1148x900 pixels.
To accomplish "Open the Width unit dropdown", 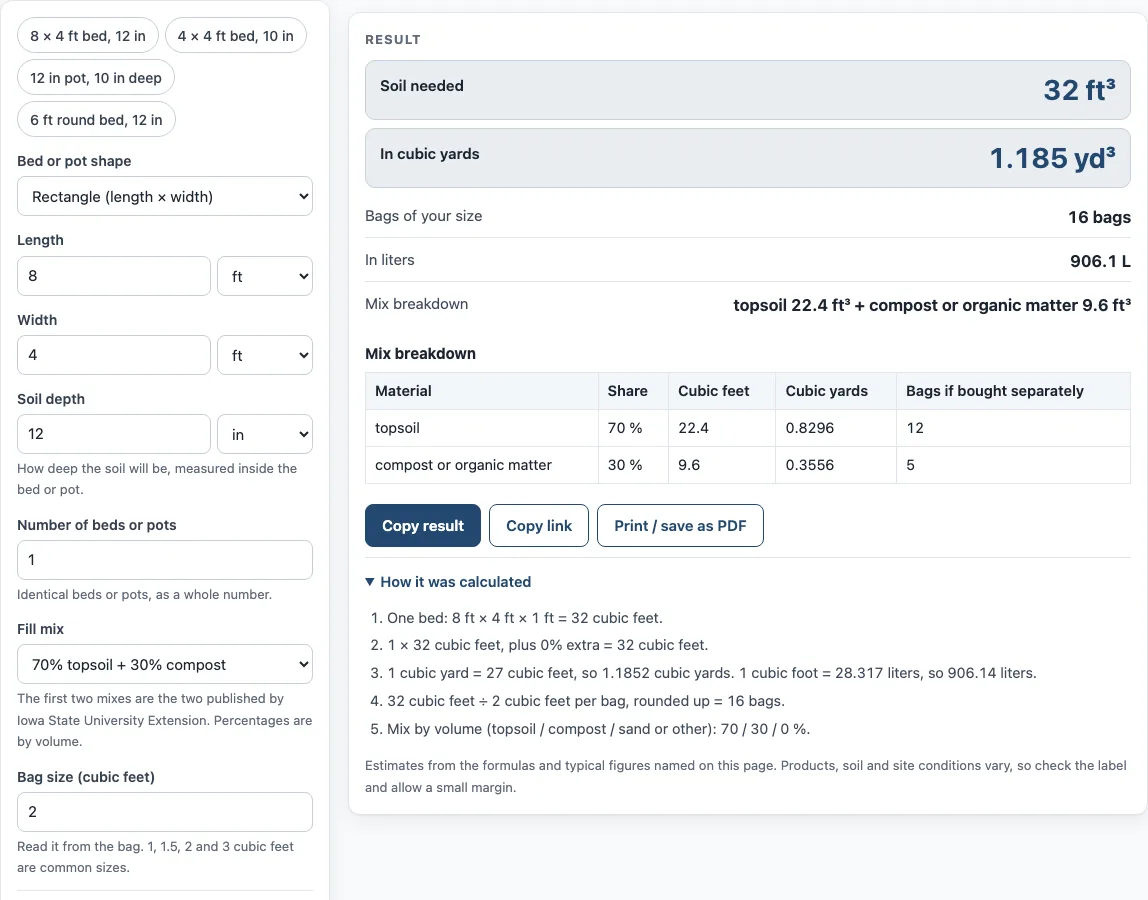I will coord(265,355).
